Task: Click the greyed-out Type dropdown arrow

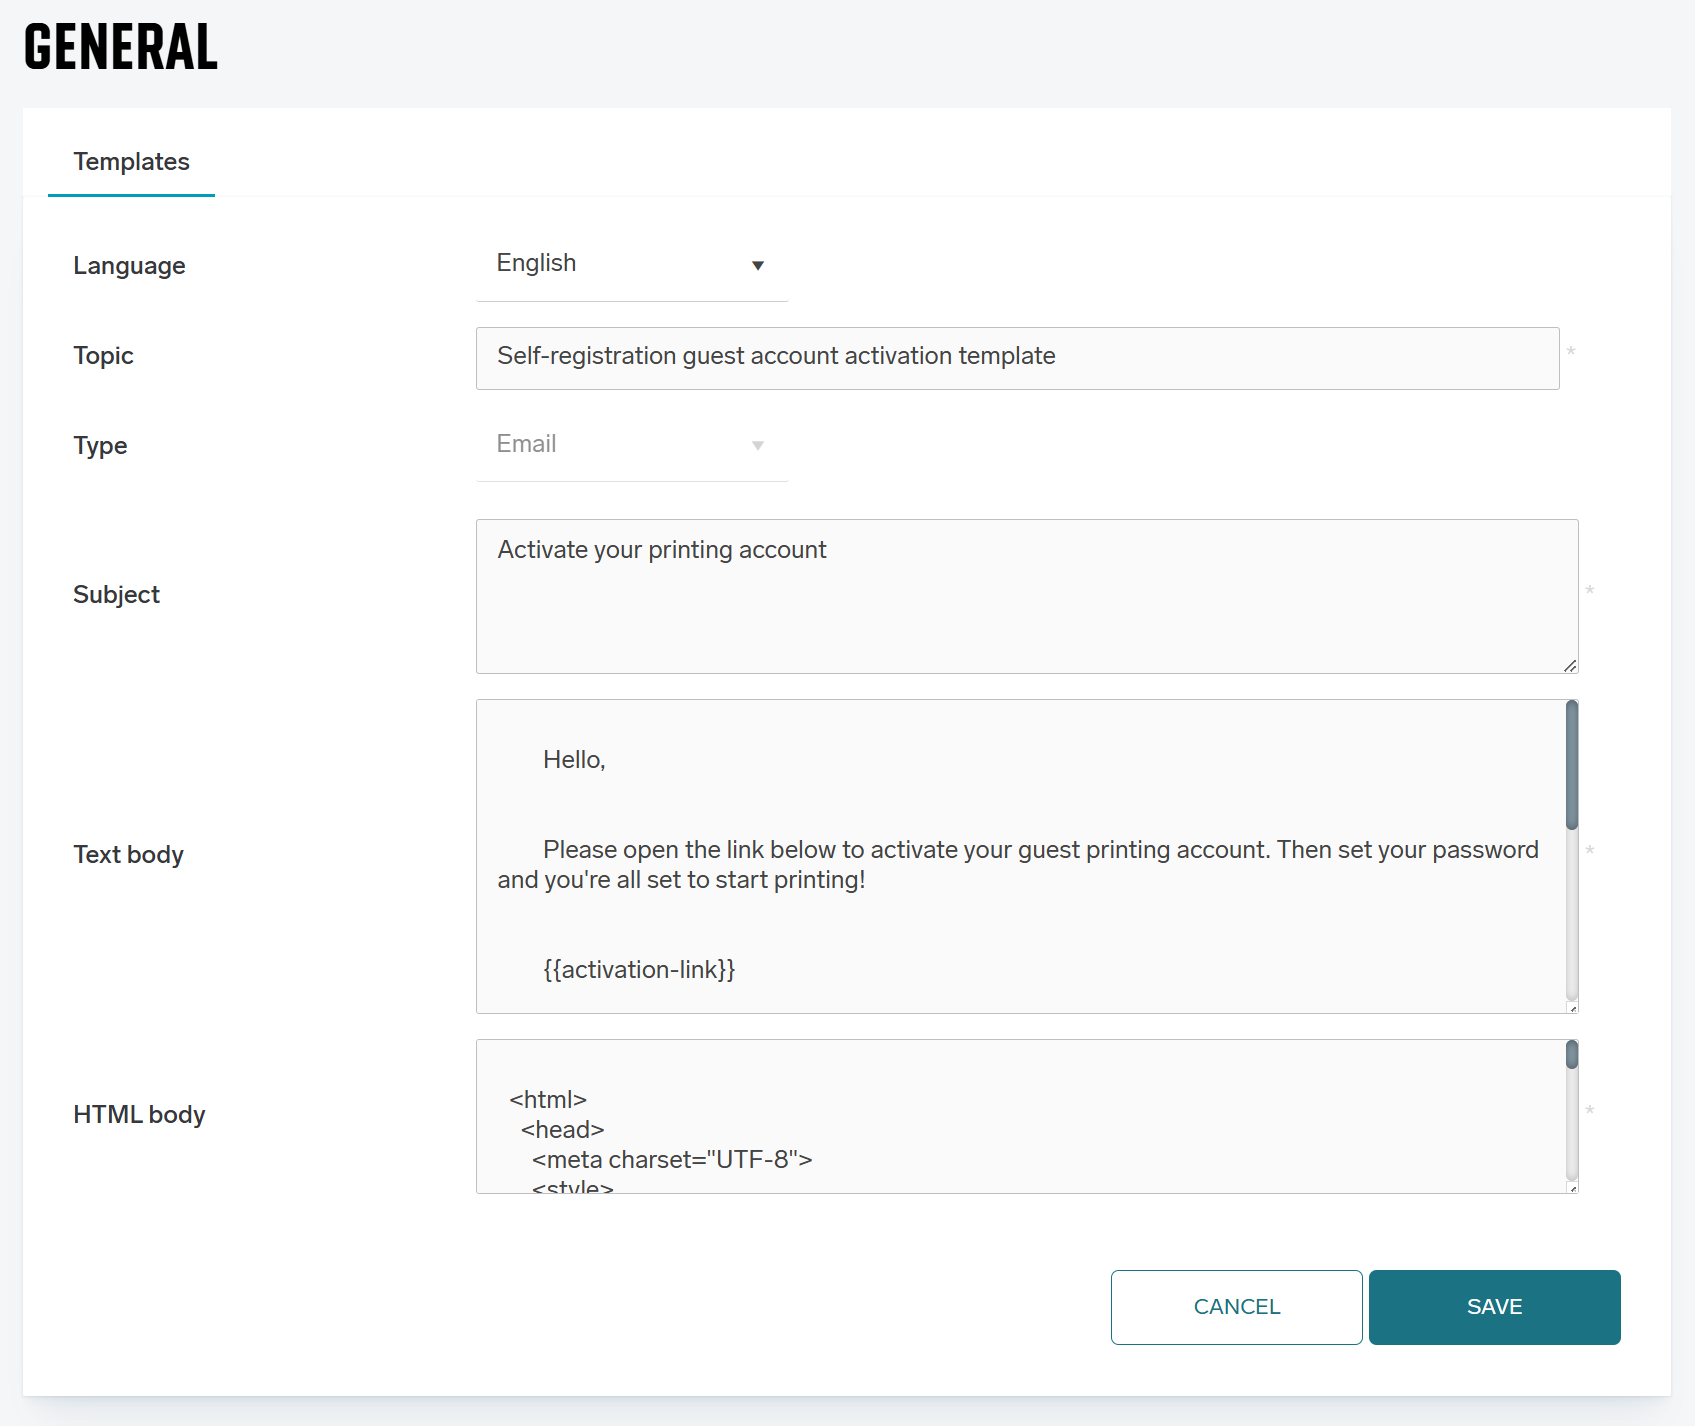Action: 757,445
